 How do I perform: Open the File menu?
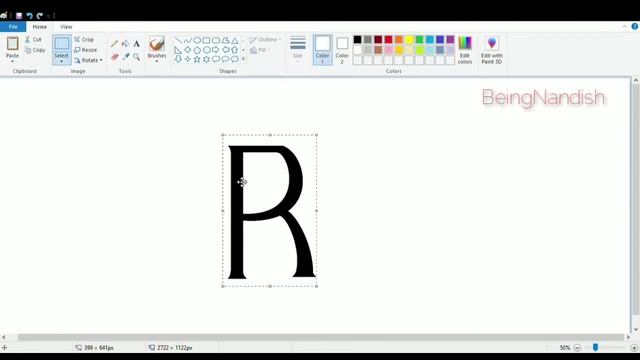(13, 27)
